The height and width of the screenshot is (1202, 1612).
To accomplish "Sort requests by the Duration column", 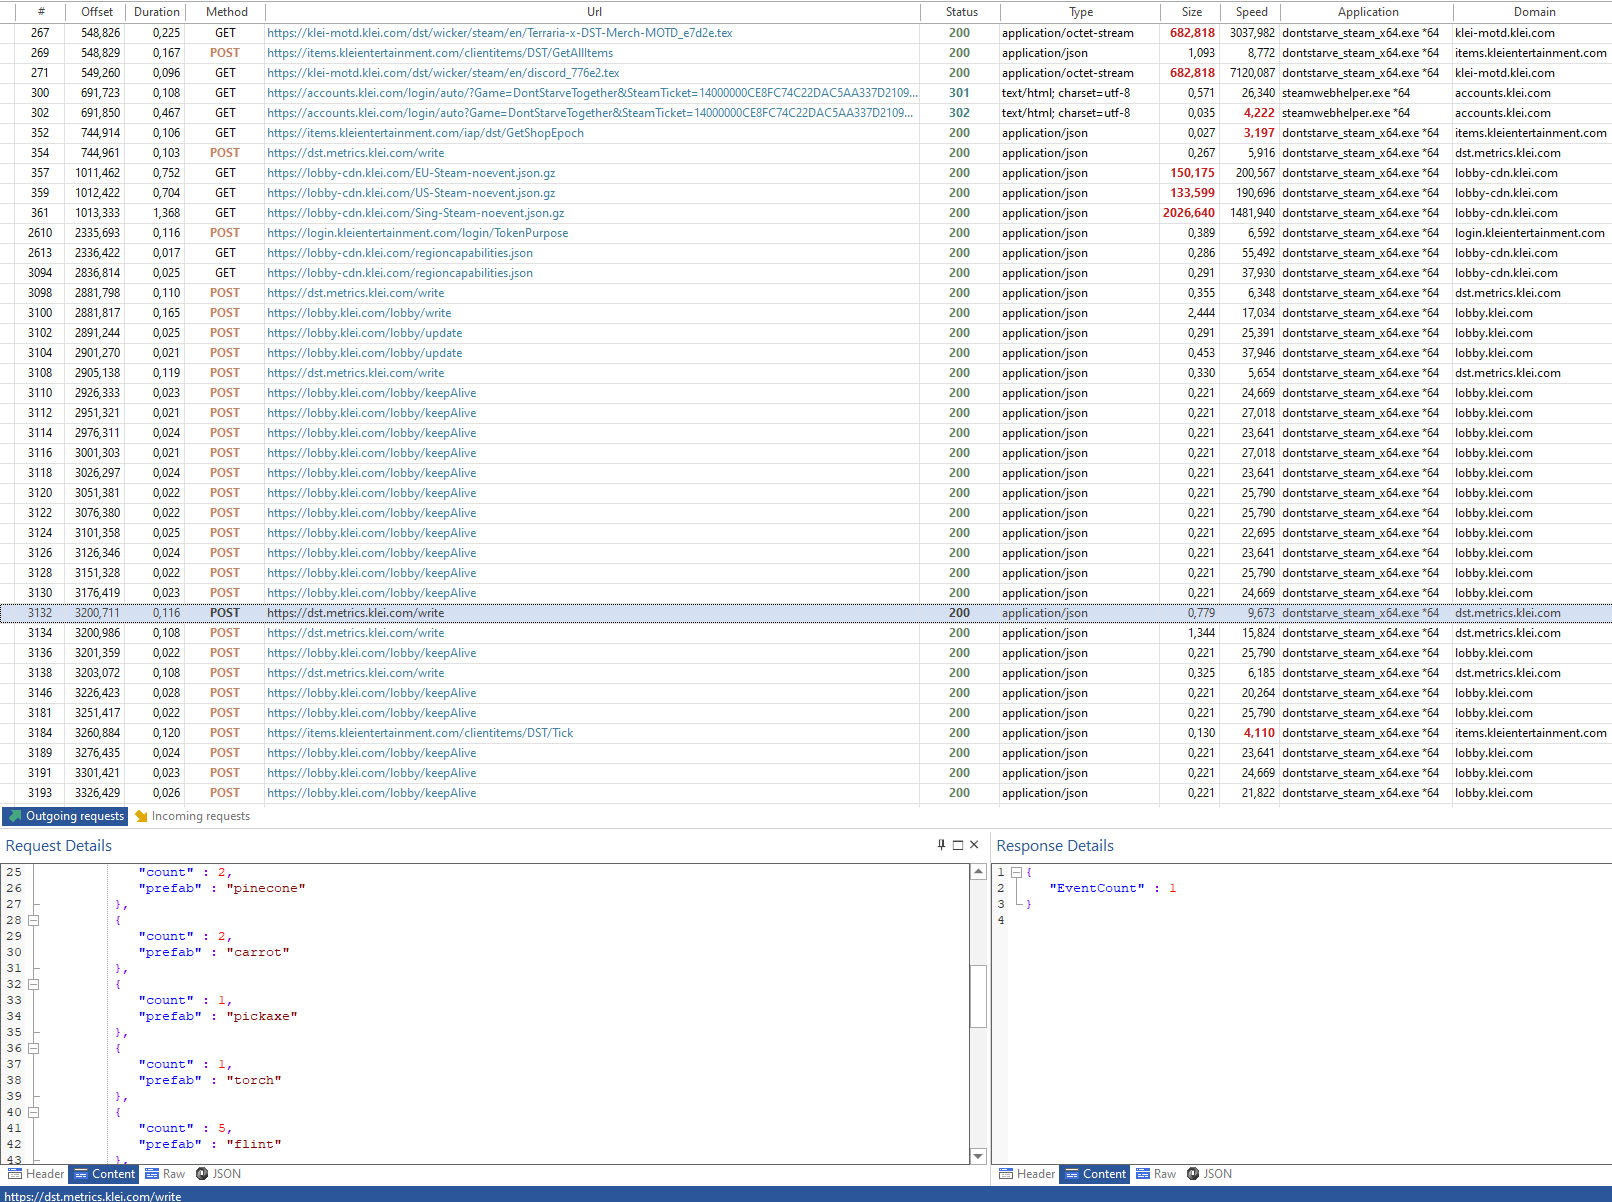I will tap(157, 12).
